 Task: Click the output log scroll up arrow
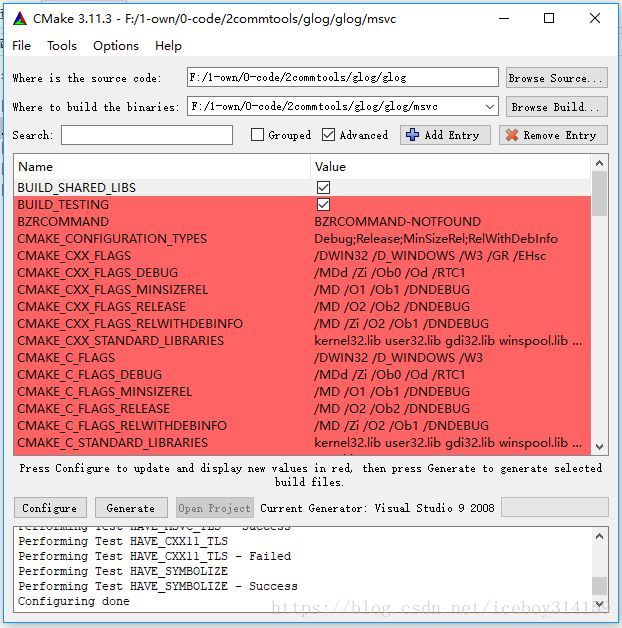pos(599,536)
